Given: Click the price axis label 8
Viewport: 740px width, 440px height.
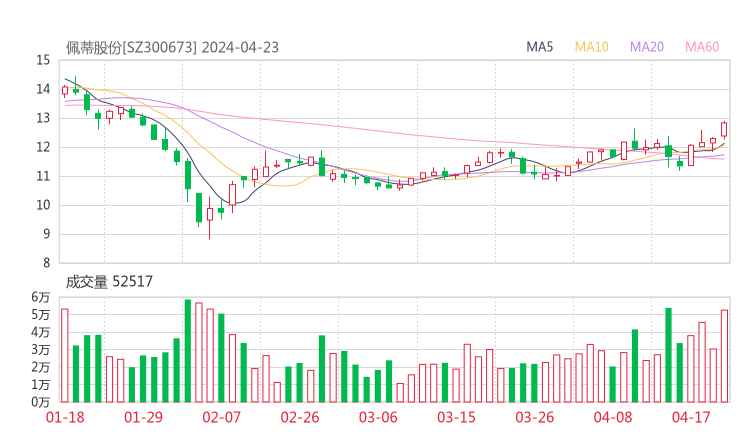Looking at the screenshot, I should click(x=46, y=263).
